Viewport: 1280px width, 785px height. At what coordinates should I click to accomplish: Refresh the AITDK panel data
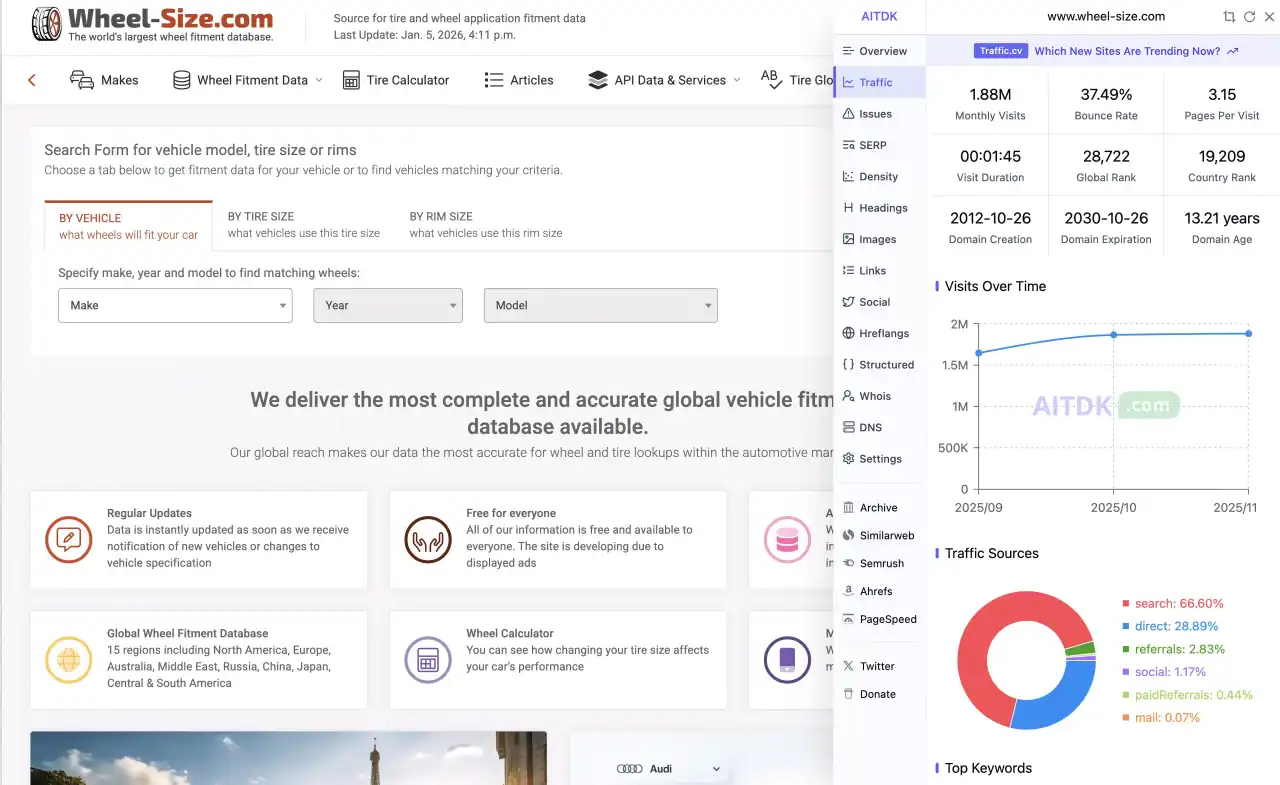tap(1249, 17)
